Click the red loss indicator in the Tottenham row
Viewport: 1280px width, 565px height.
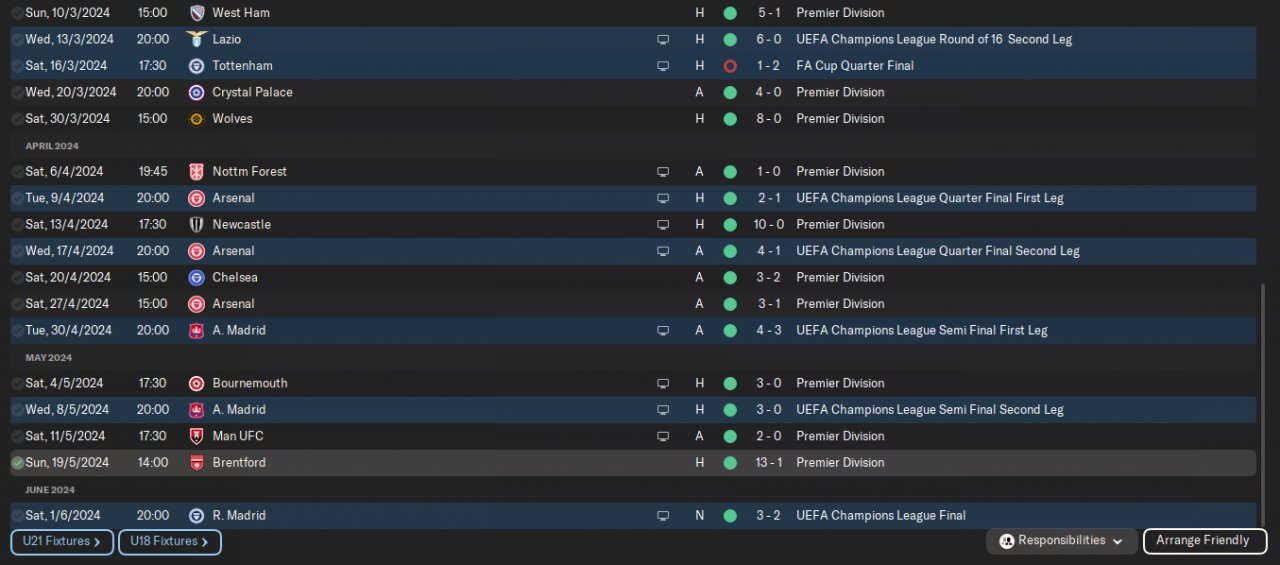point(730,66)
